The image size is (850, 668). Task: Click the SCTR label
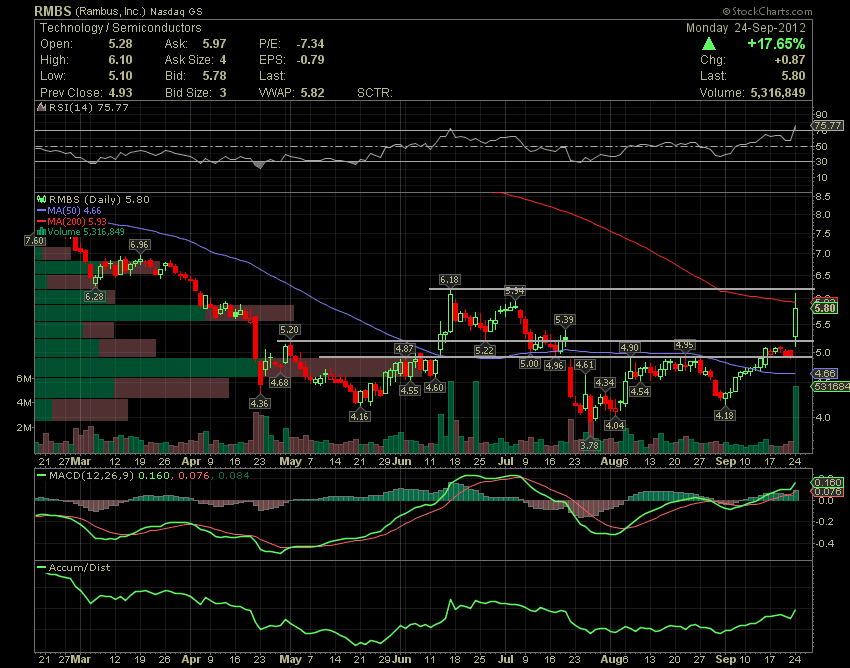click(x=375, y=93)
